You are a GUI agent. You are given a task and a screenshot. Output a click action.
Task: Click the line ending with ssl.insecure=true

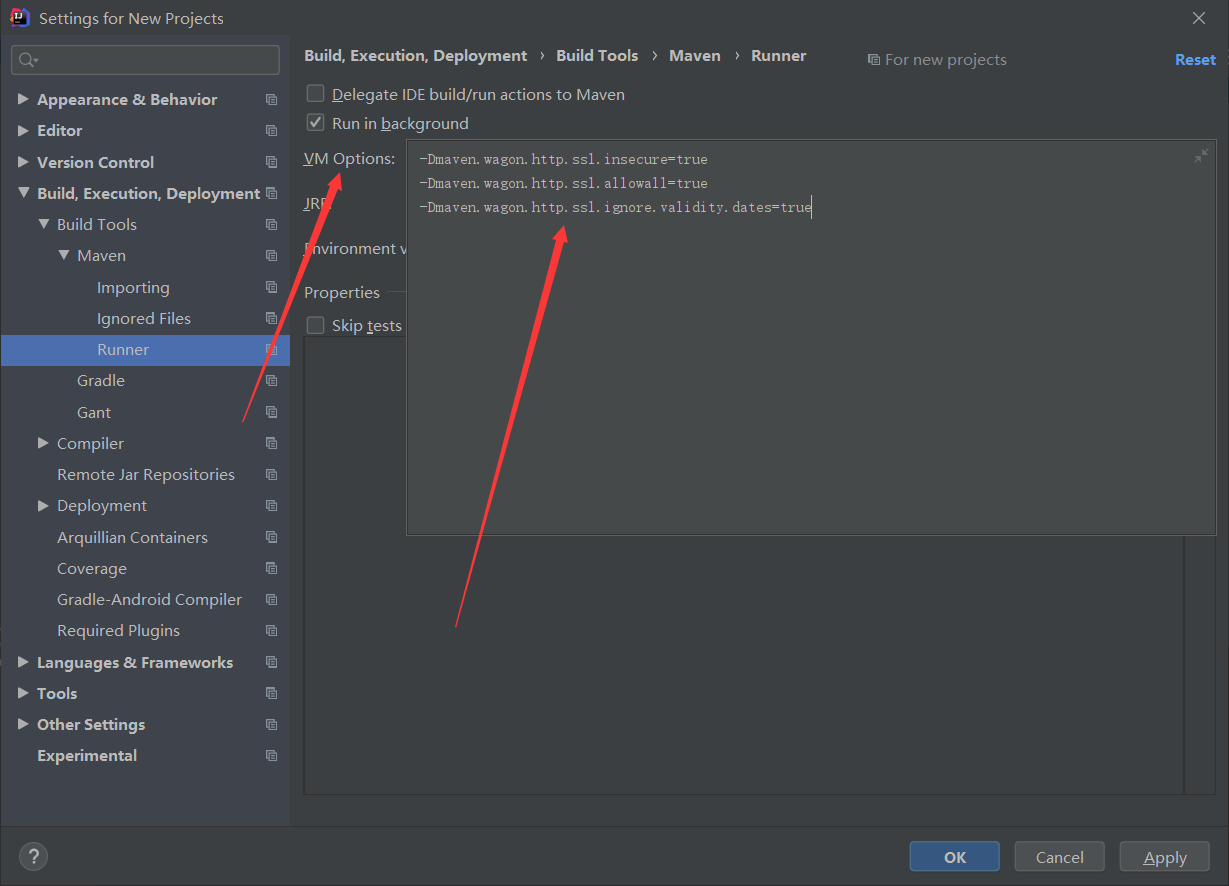pyautogui.click(x=564, y=159)
